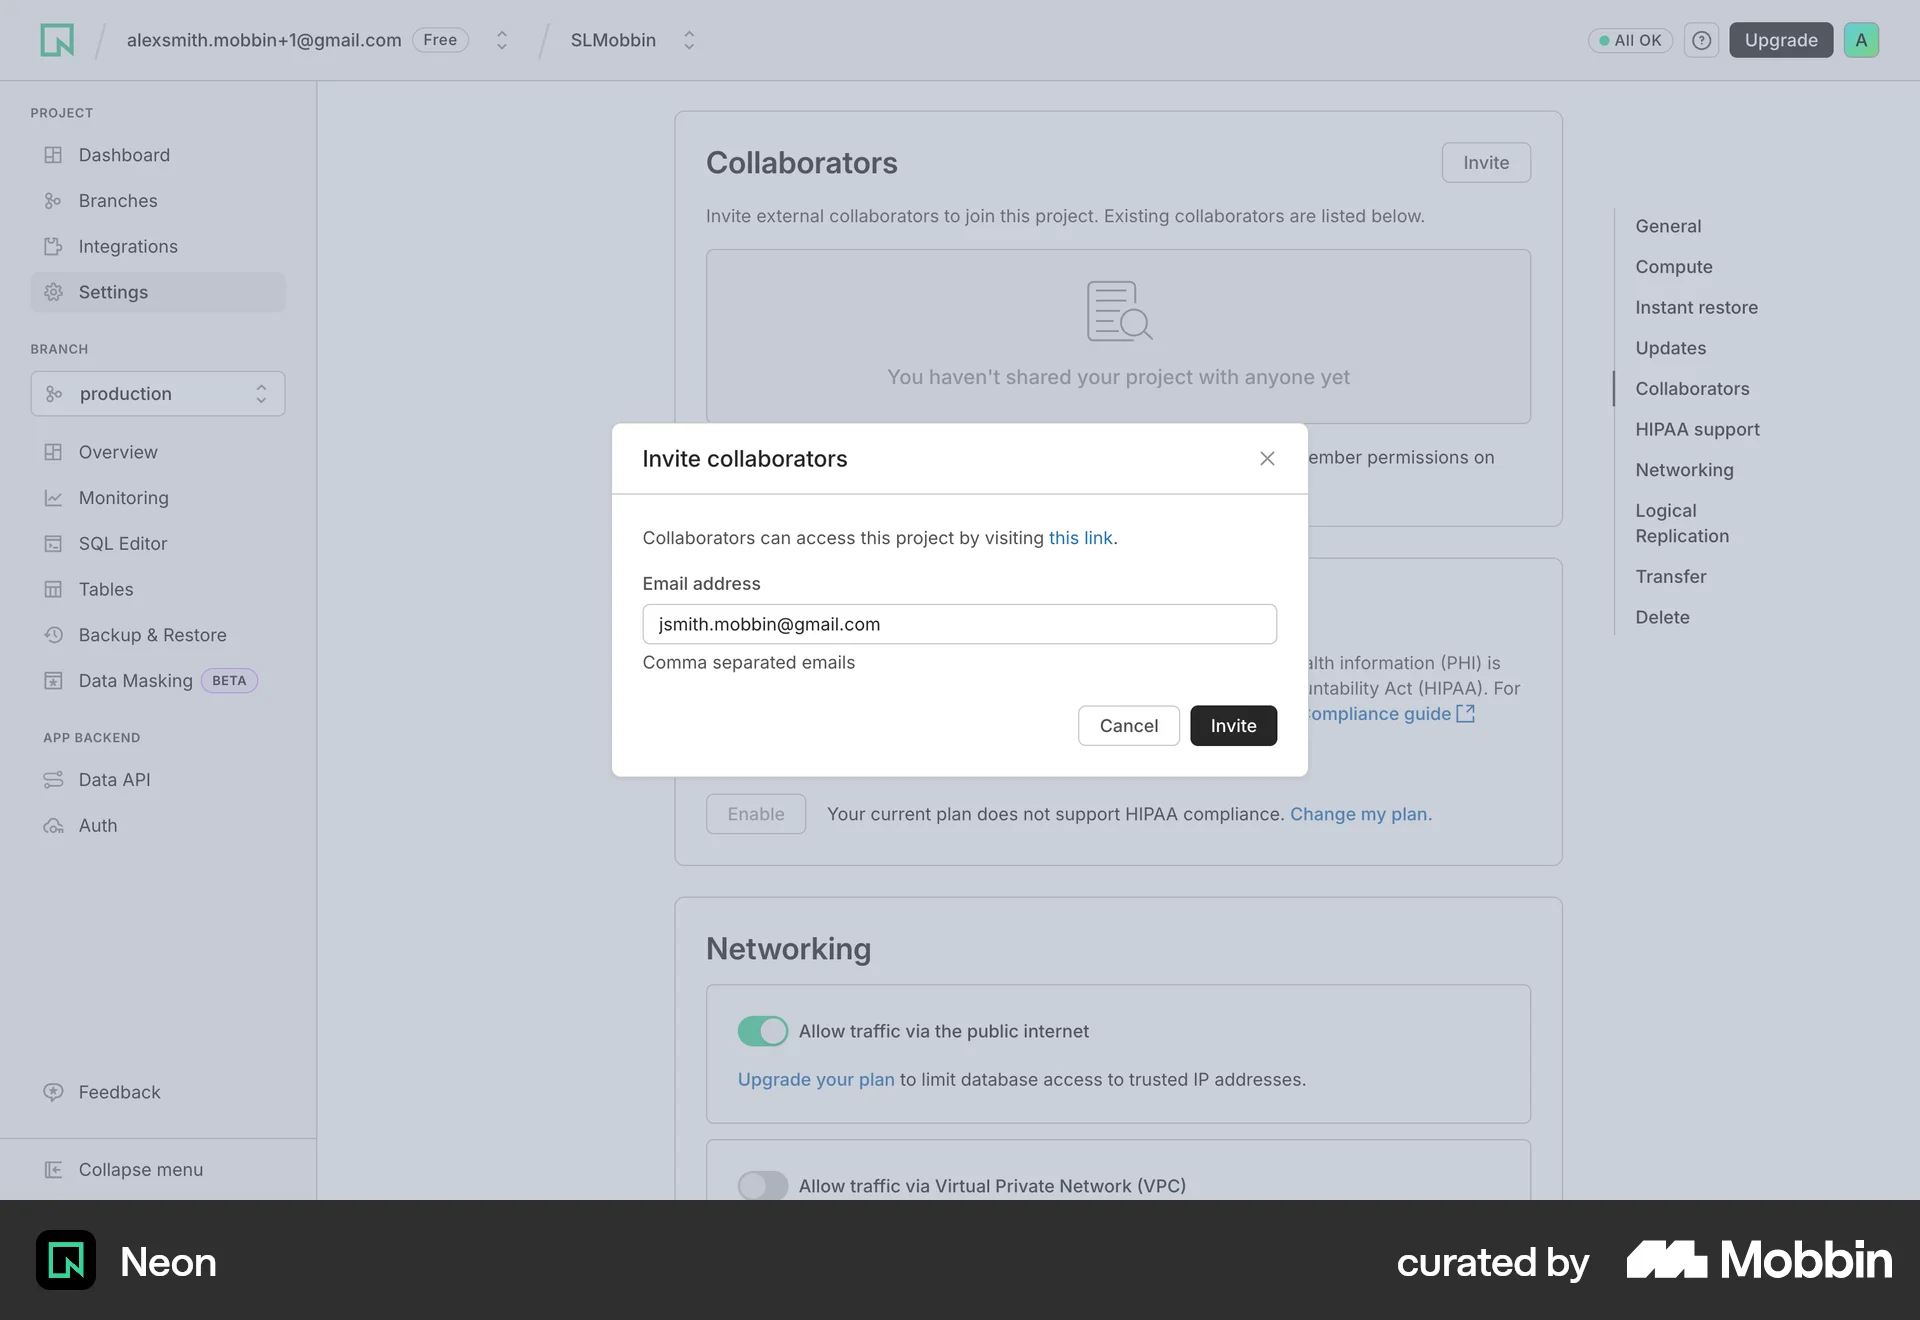Open the compliance guide link

pos(1379,714)
